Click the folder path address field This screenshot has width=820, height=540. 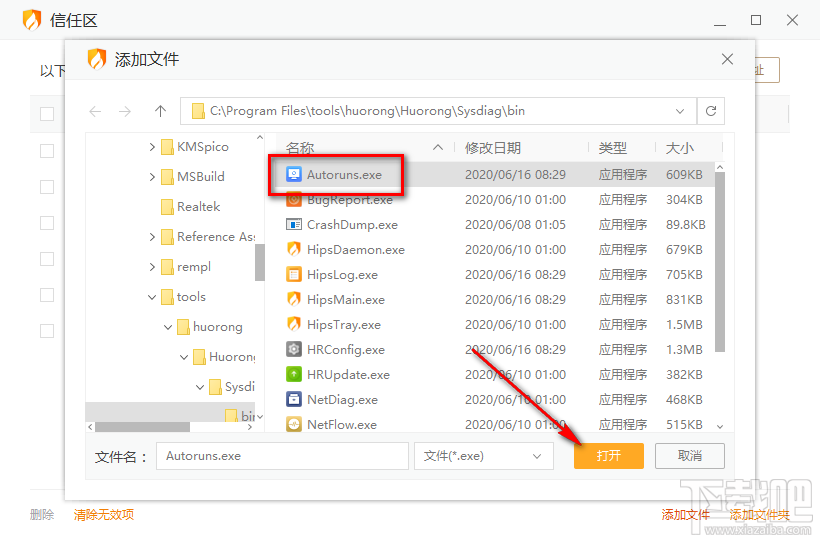coord(438,111)
